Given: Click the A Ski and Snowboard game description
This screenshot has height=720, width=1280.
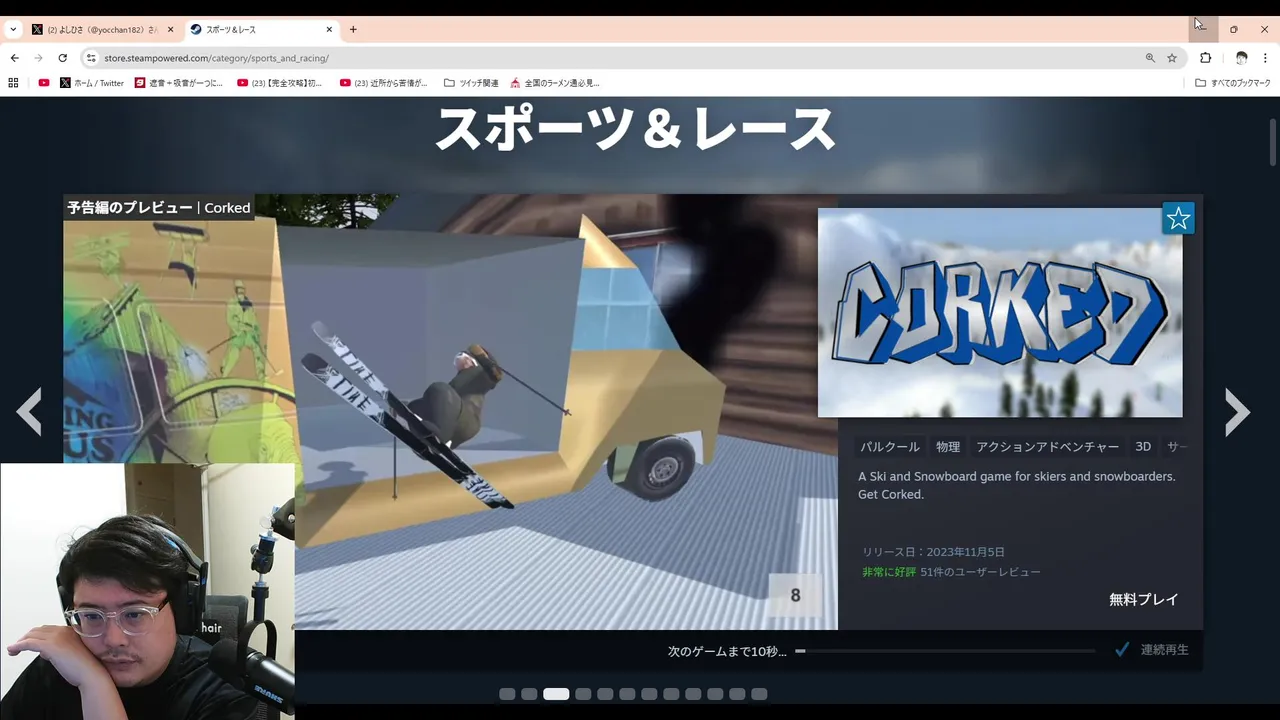Looking at the screenshot, I should point(1017,485).
